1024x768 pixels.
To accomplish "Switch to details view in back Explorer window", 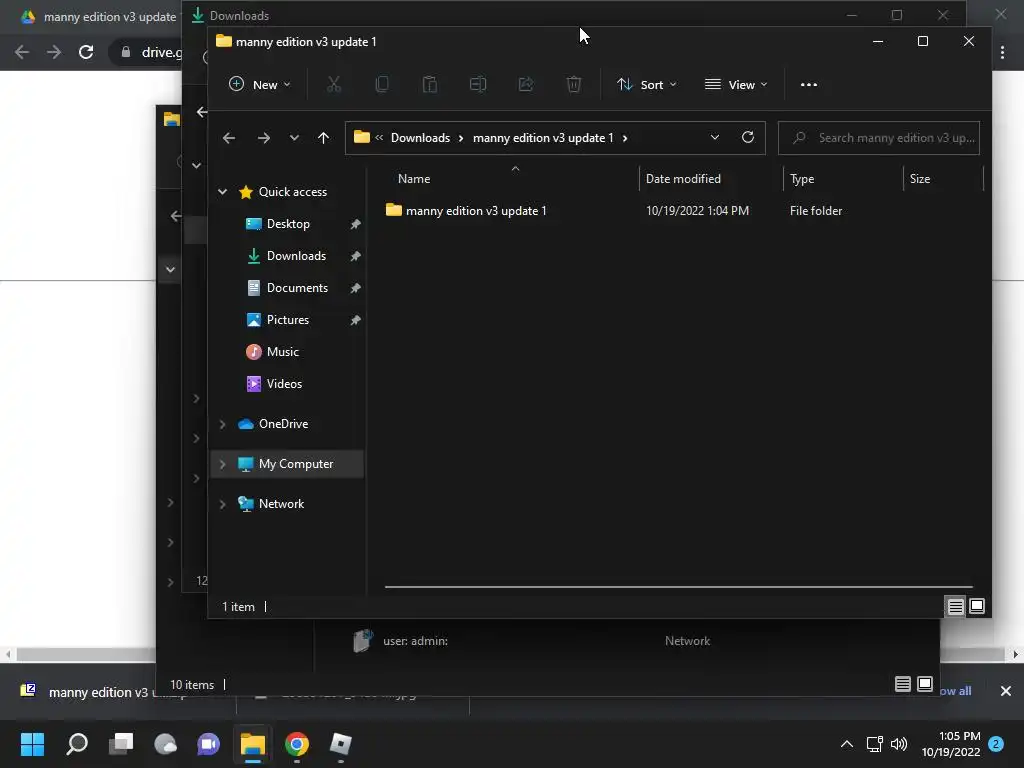I will tap(903, 684).
